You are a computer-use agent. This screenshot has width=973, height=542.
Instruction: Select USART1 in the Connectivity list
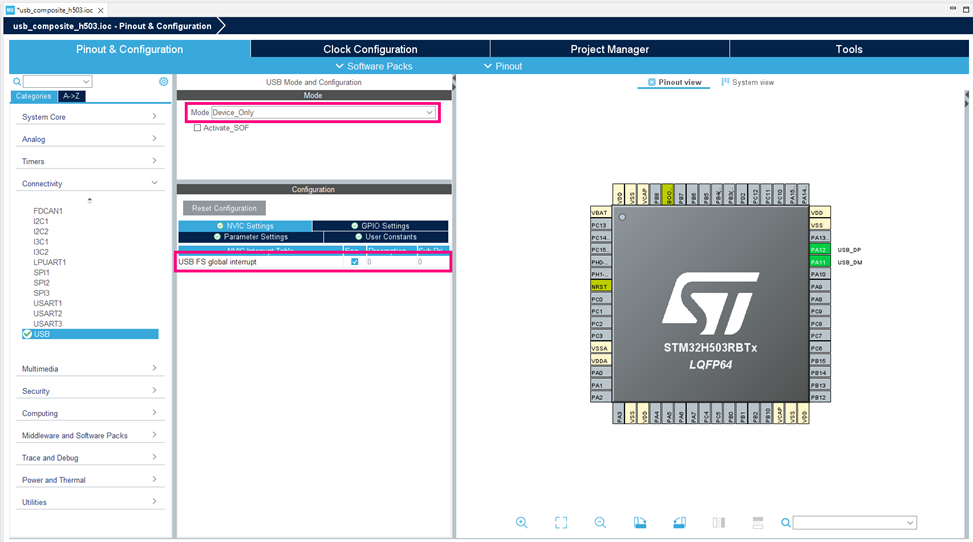48,303
